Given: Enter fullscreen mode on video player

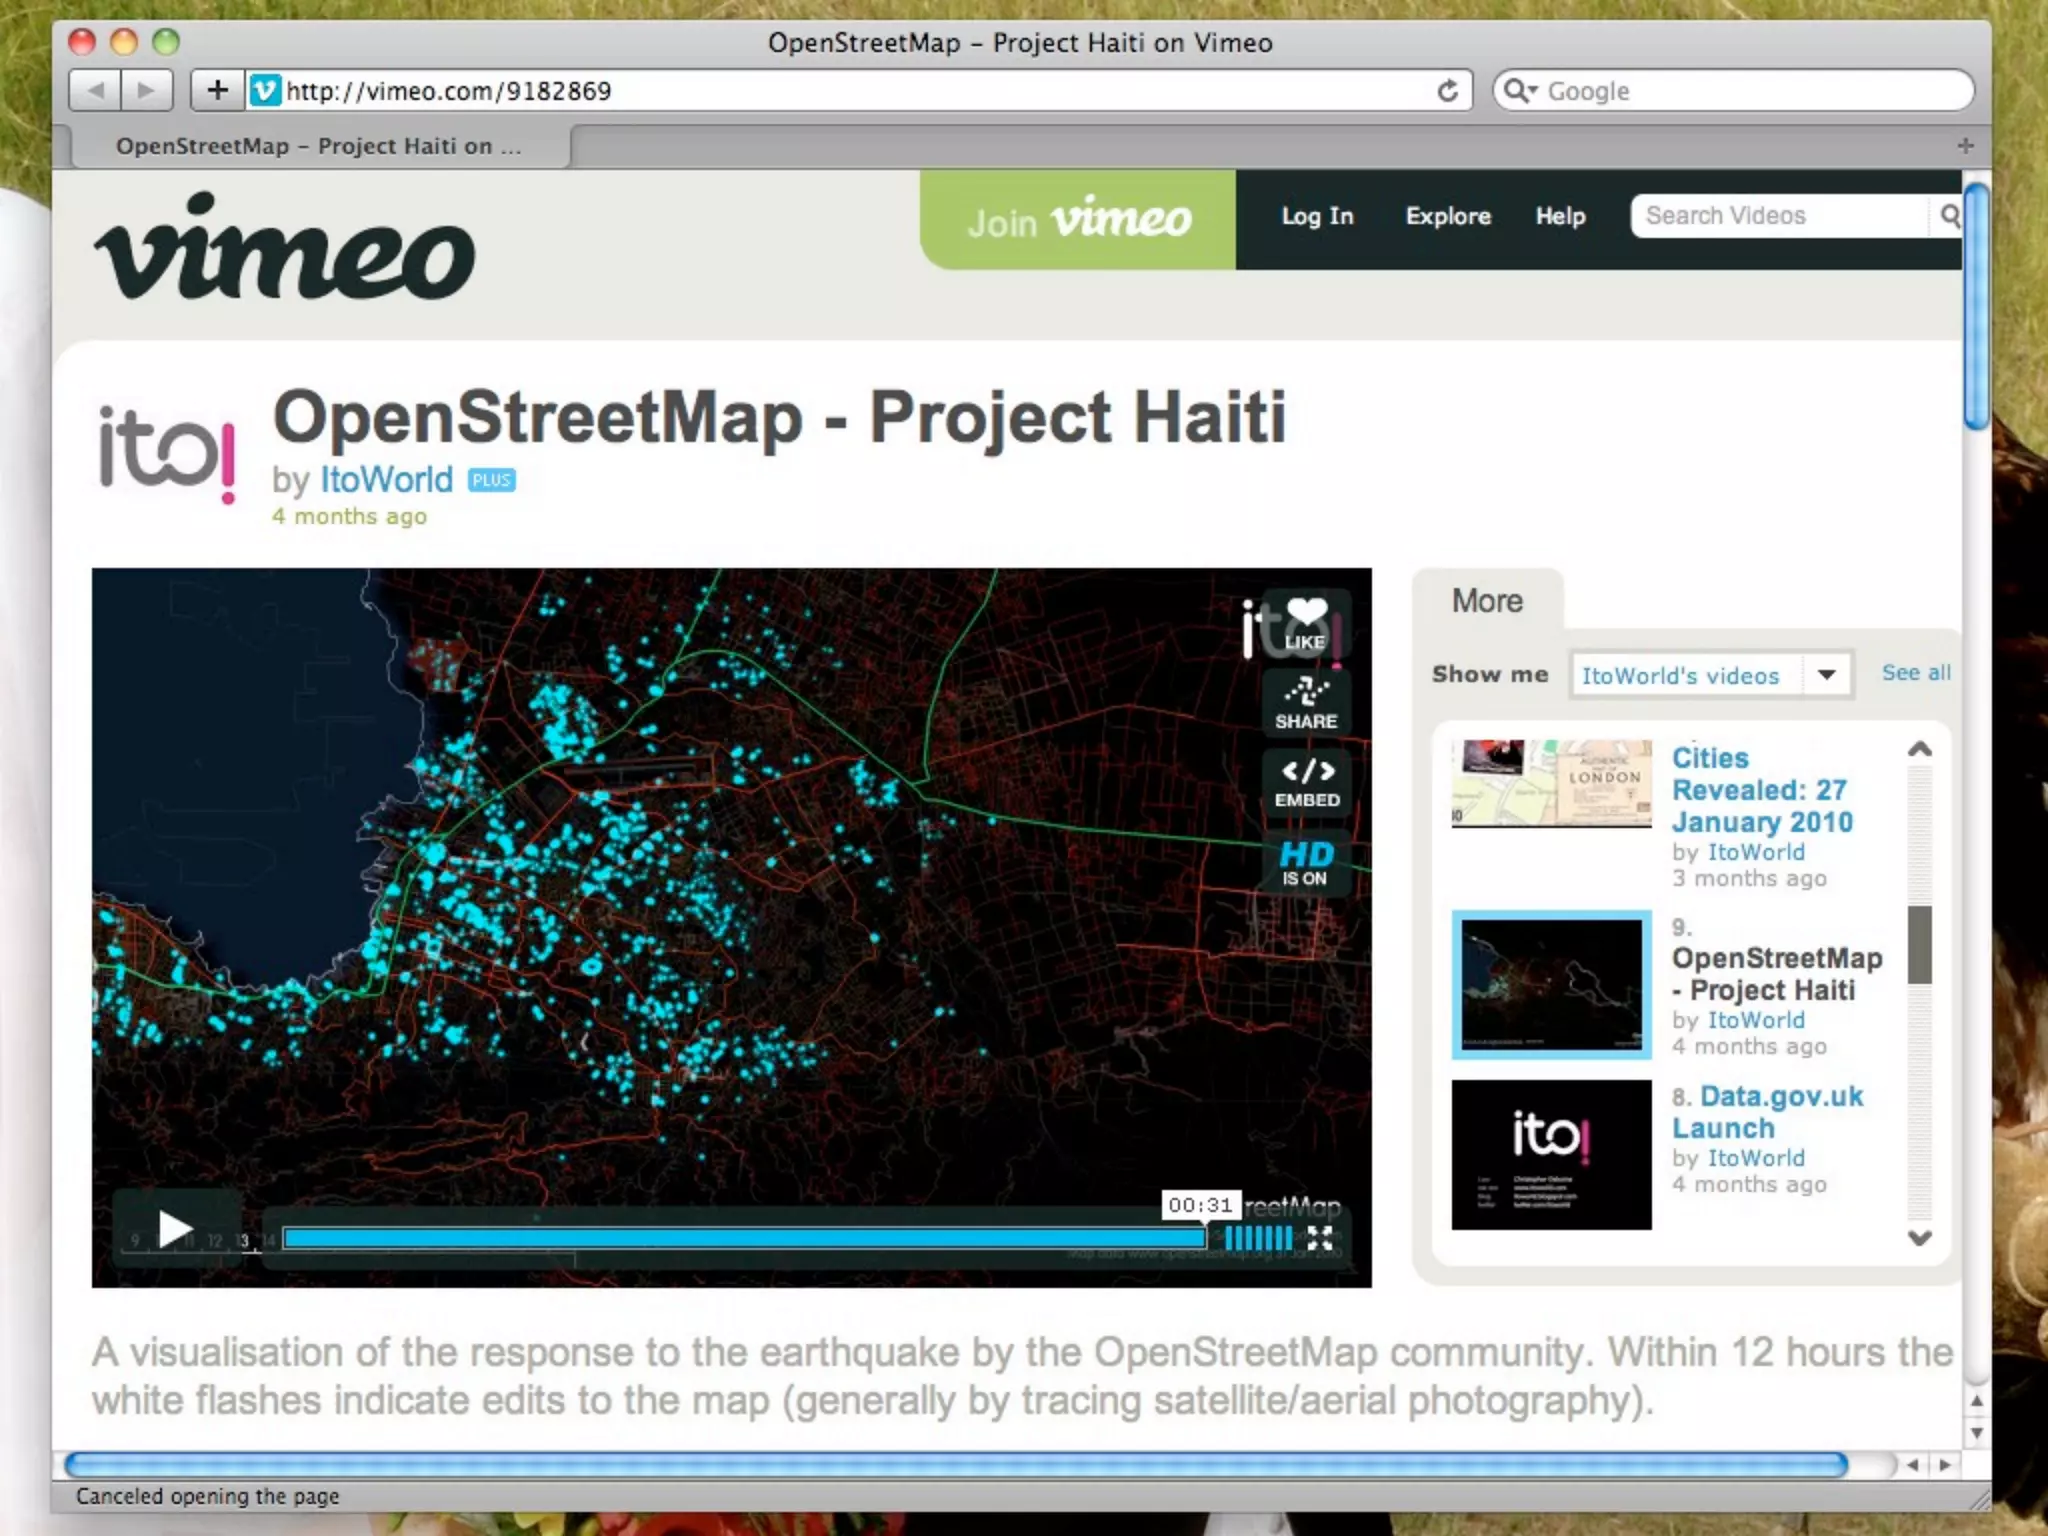Looking at the screenshot, I should pyautogui.click(x=1320, y=1238).
